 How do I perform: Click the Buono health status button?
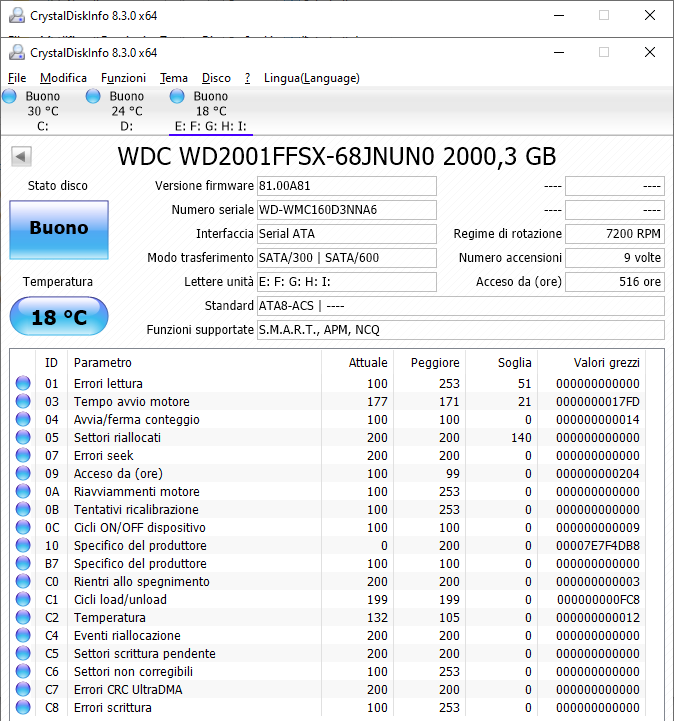pyautogui.click(x=59, y=229)
